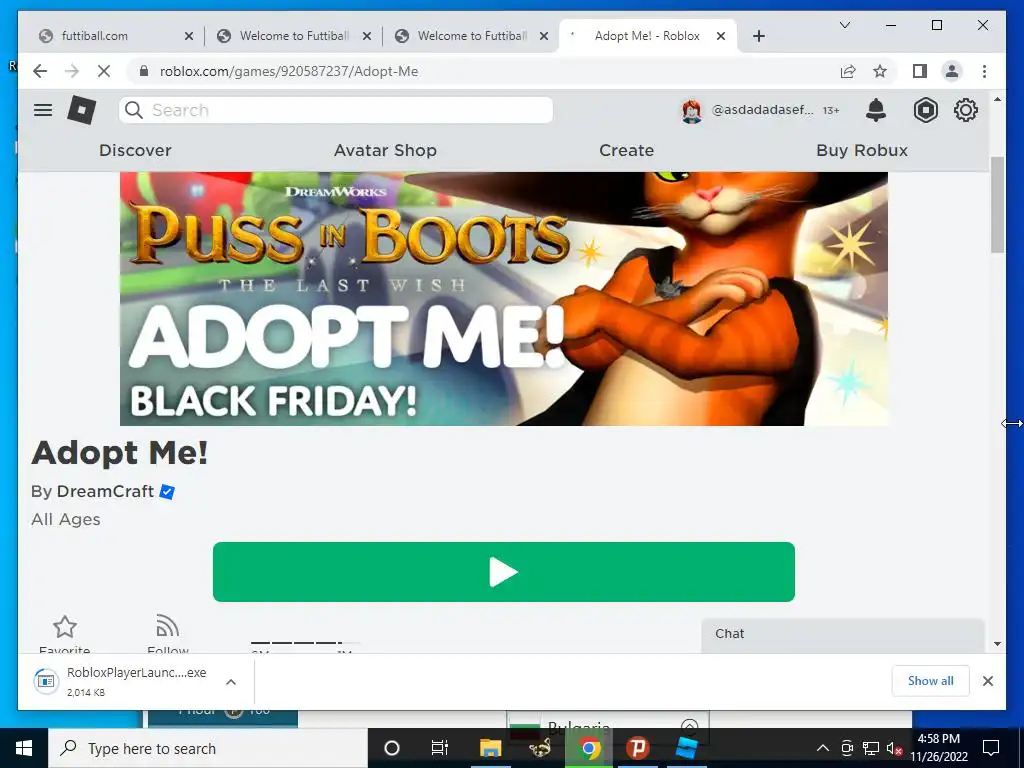Image resolution: width=1024 pixels, height=768 pixels.
Task: Open the Windows Start menu
Action: [24, 748]
